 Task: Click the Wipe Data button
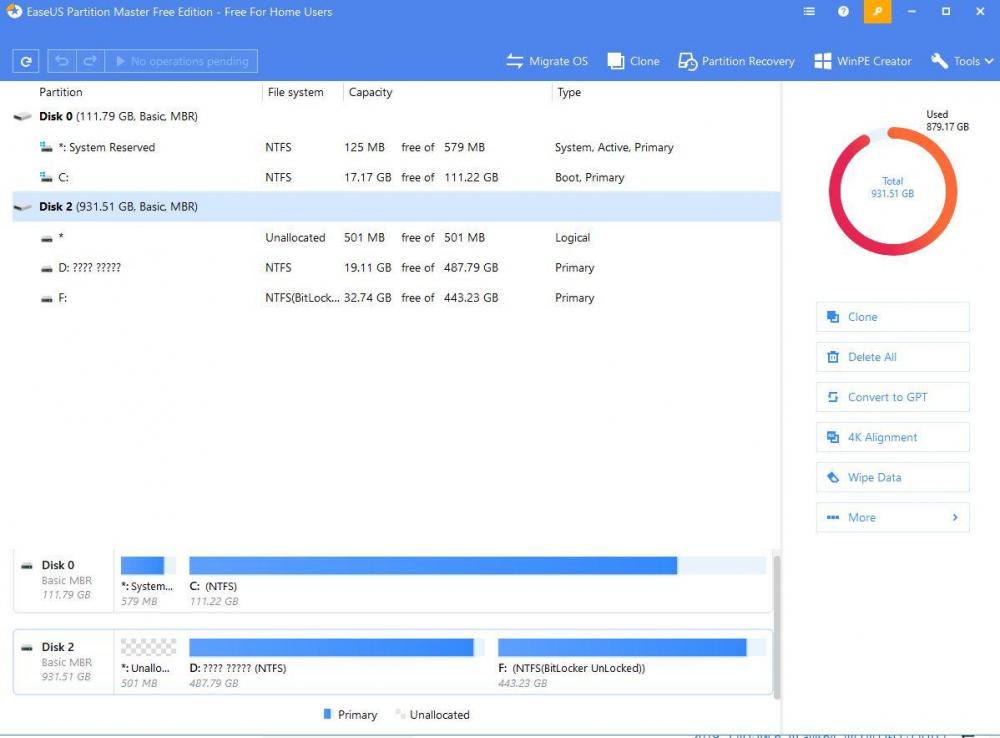(x=892, y=478)
